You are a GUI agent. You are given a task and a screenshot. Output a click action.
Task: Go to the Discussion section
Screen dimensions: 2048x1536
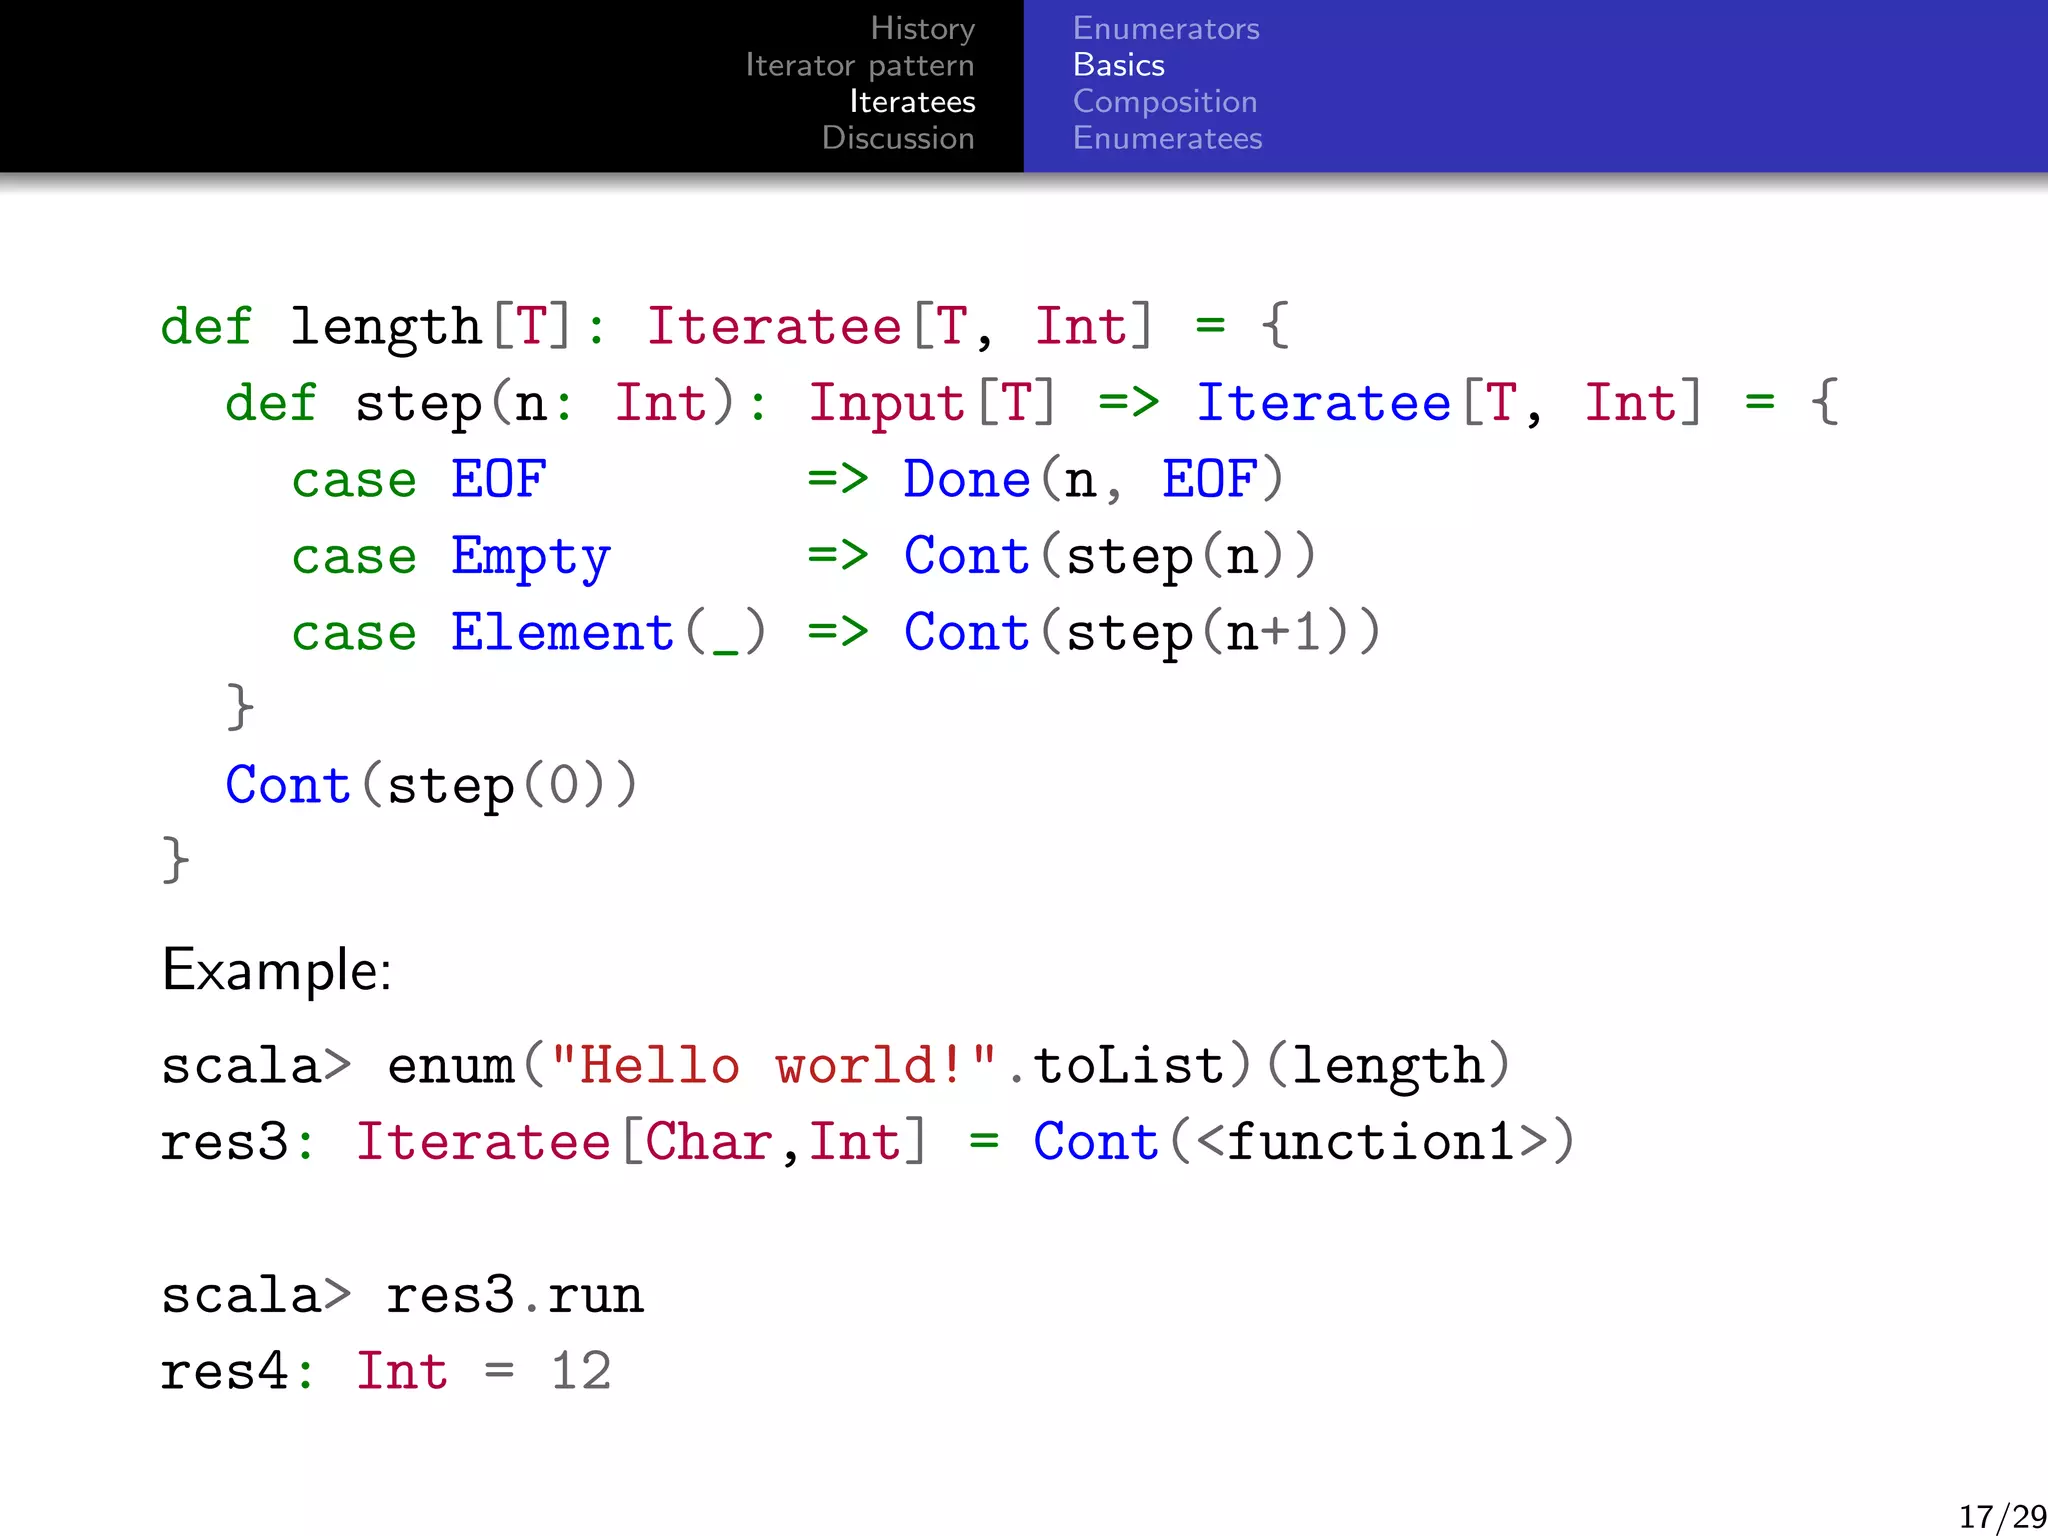tap(898, 138)
